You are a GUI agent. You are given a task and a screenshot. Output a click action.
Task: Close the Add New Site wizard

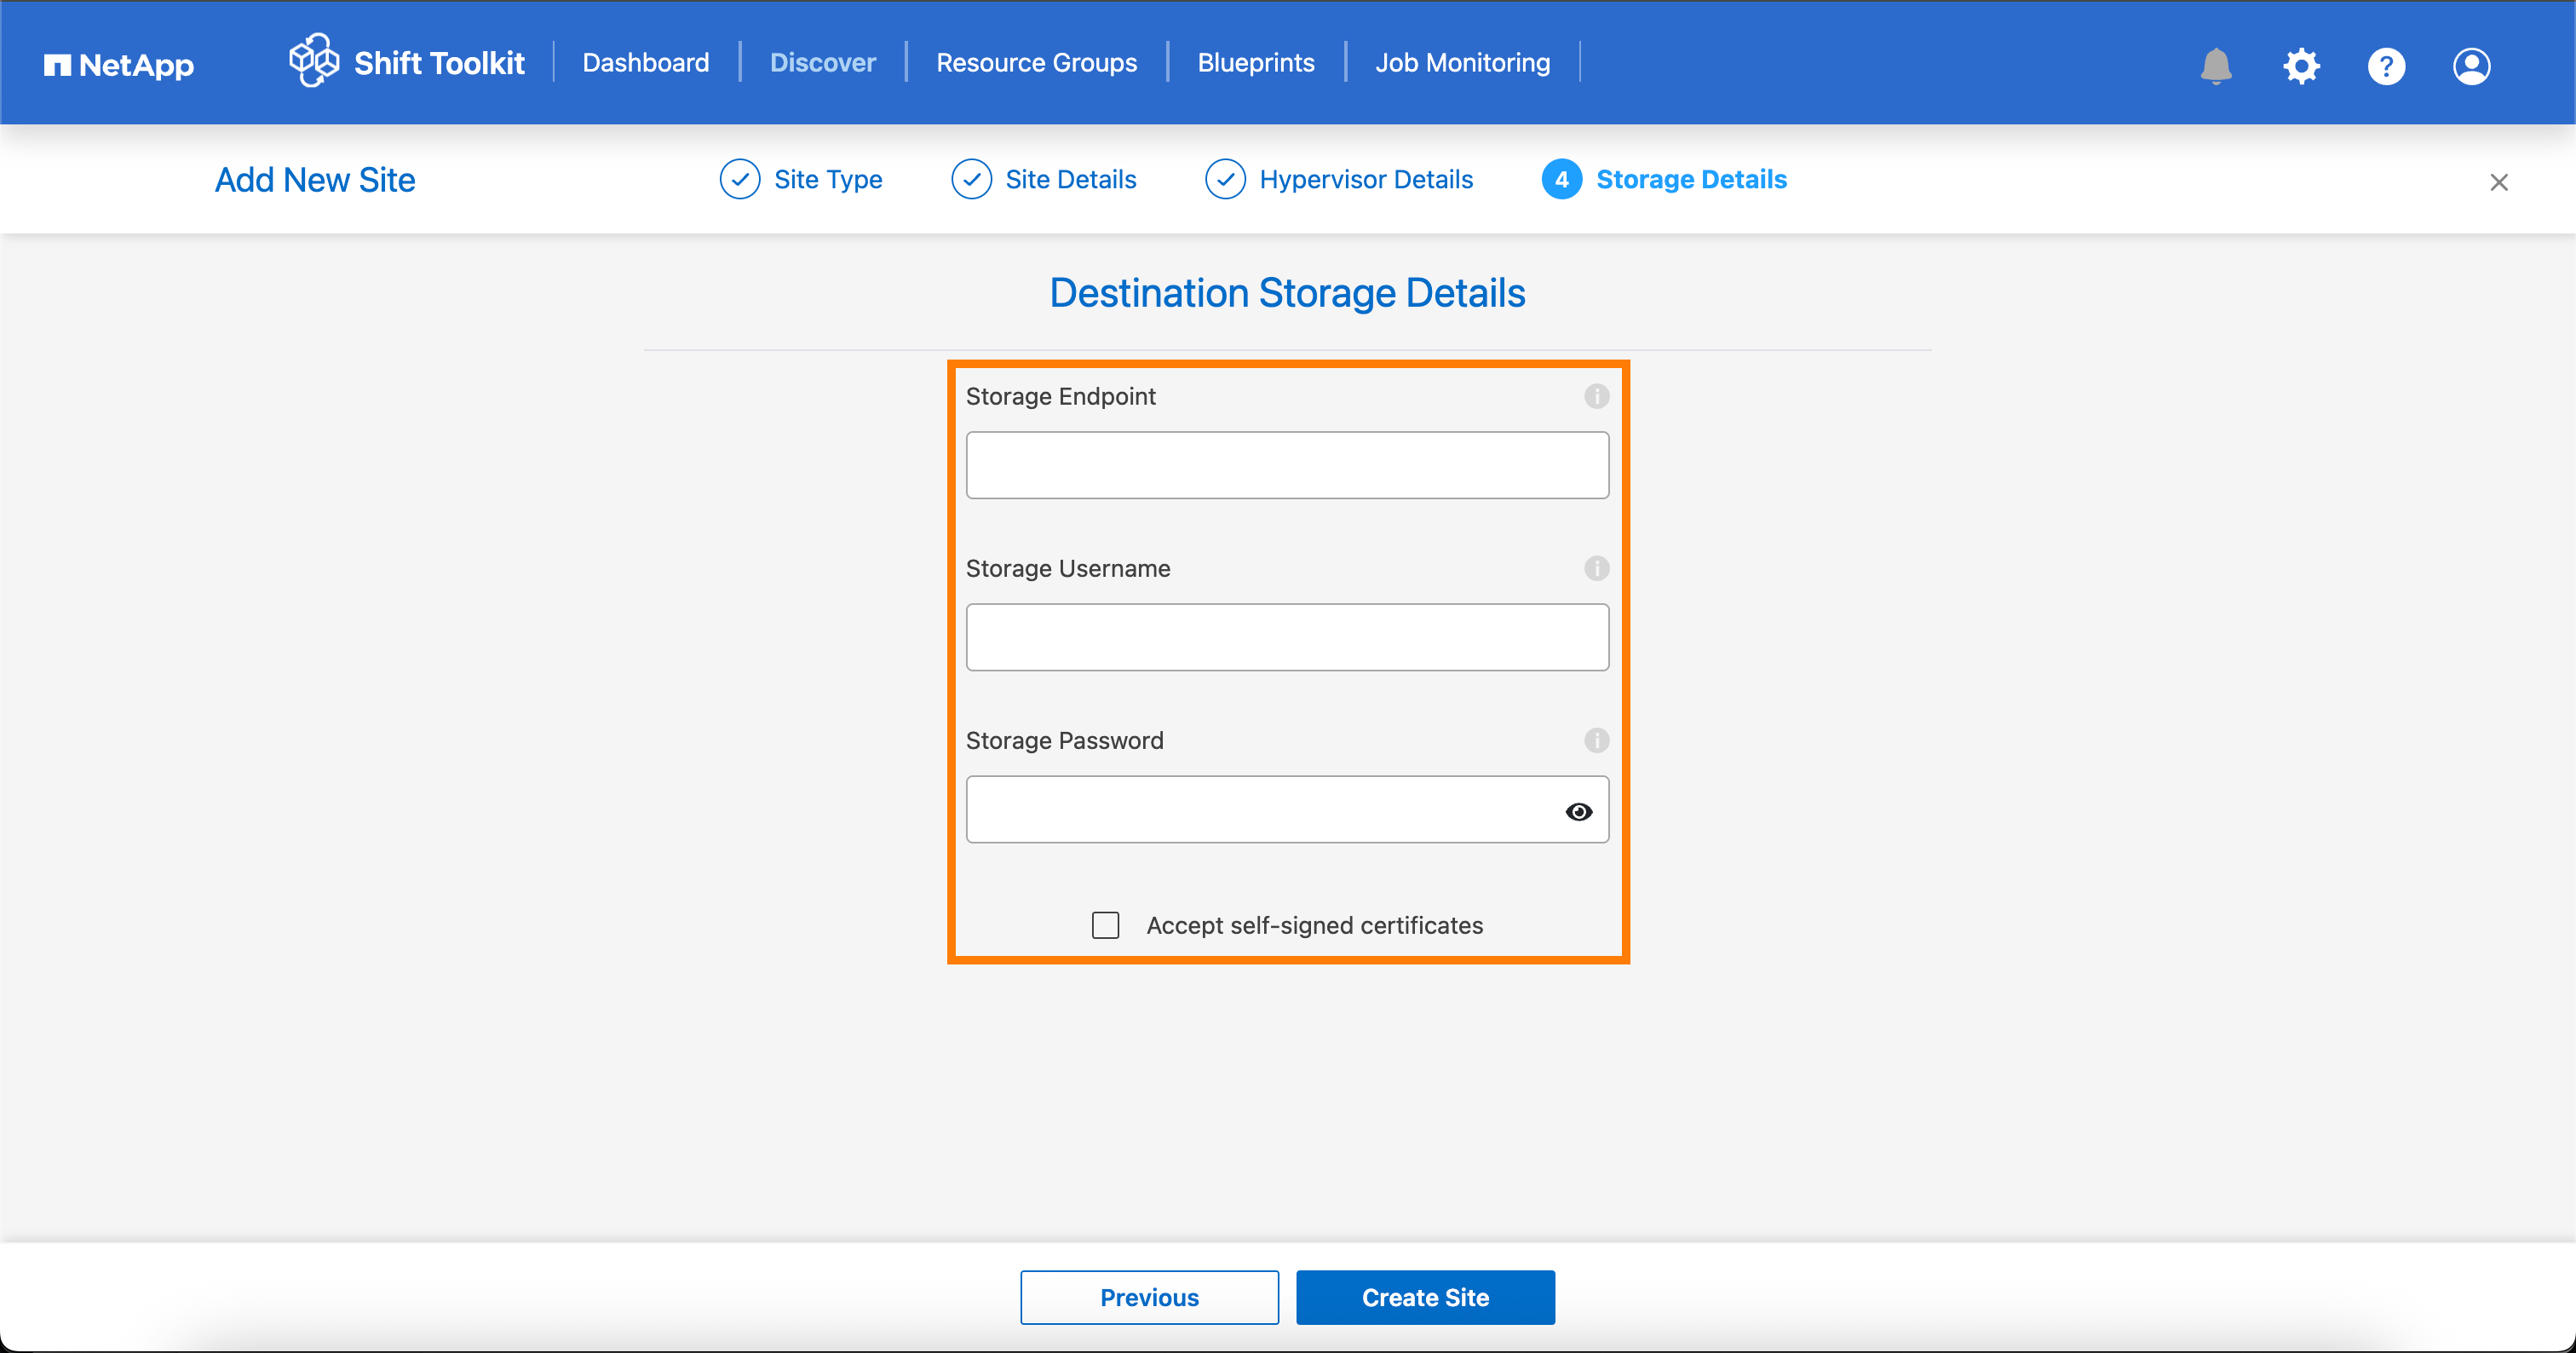pyautogui.click(x=2498, y=182)
